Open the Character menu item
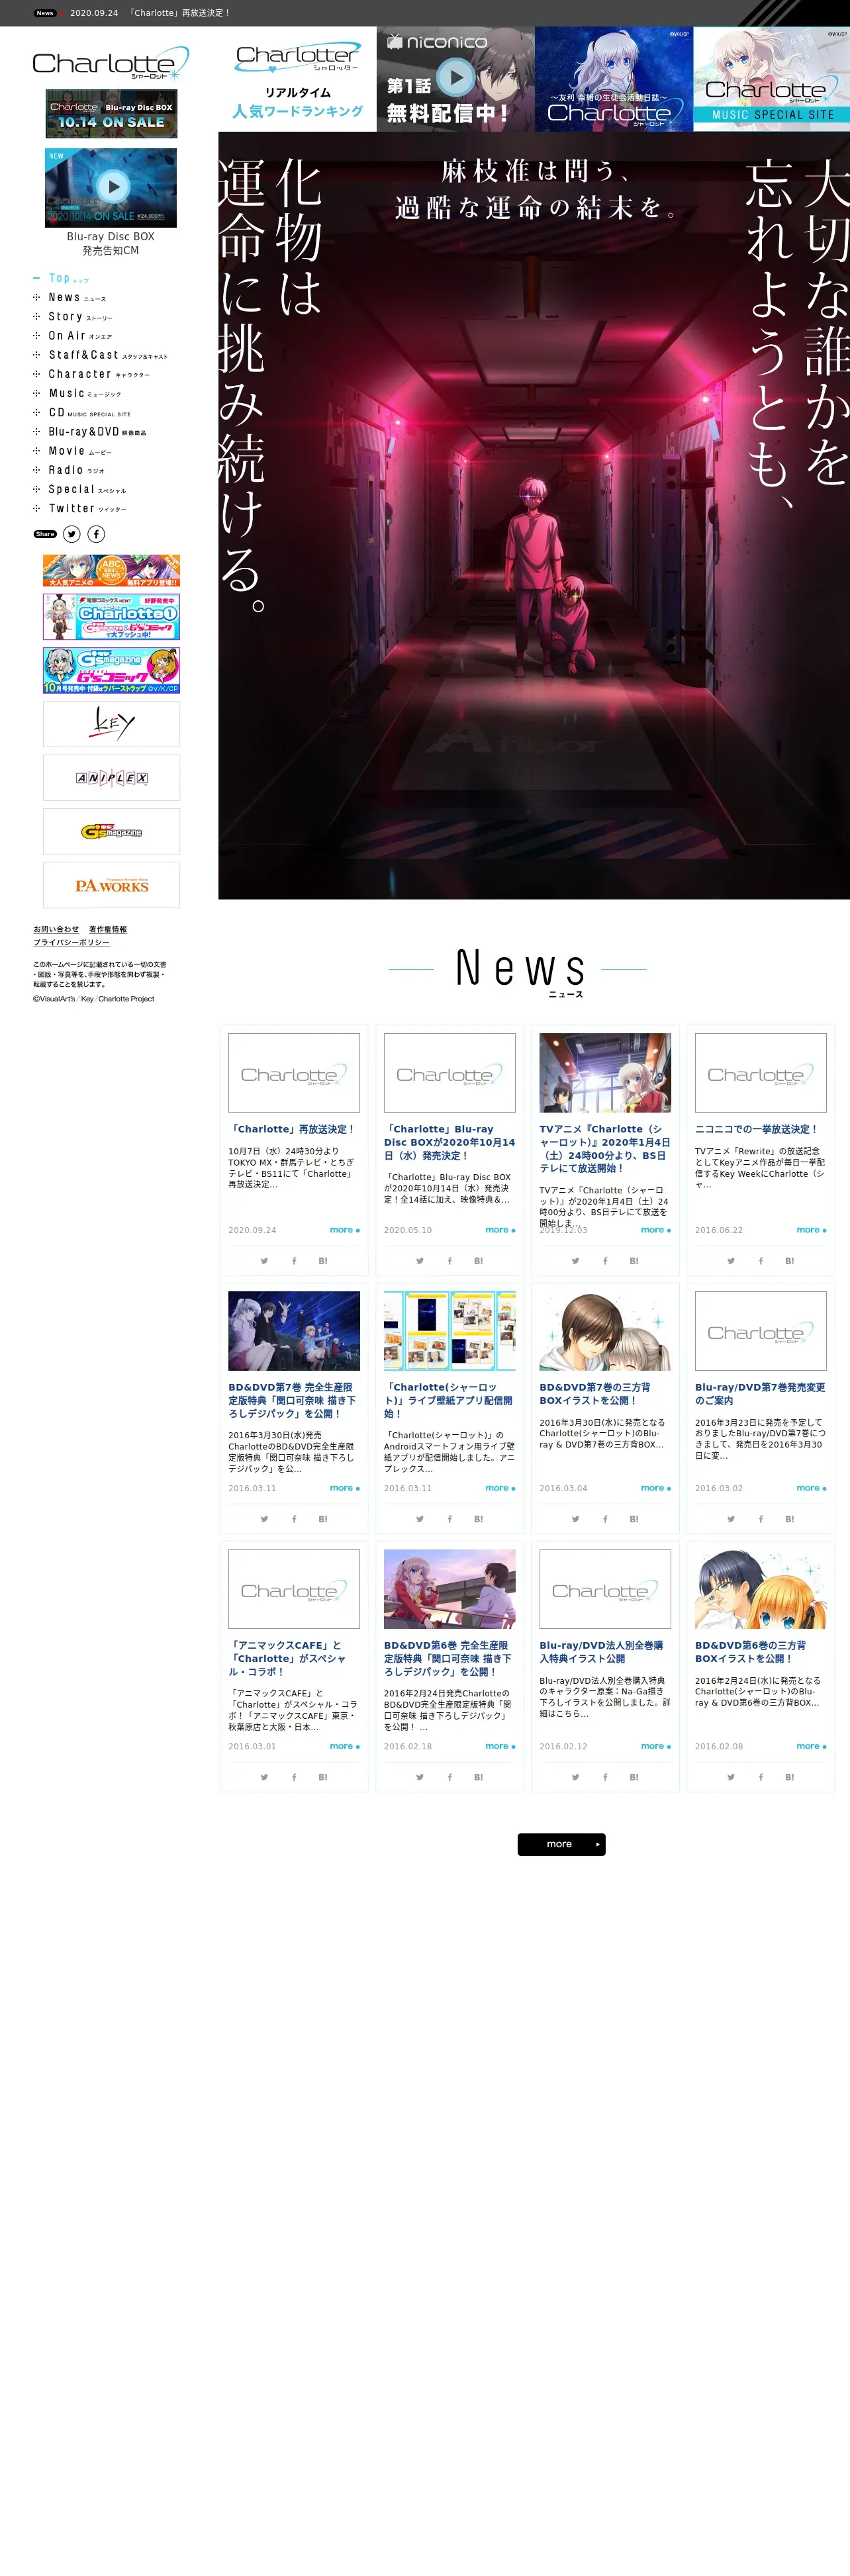The height and width of the screenshot is (2576, 850). [91, 374]
